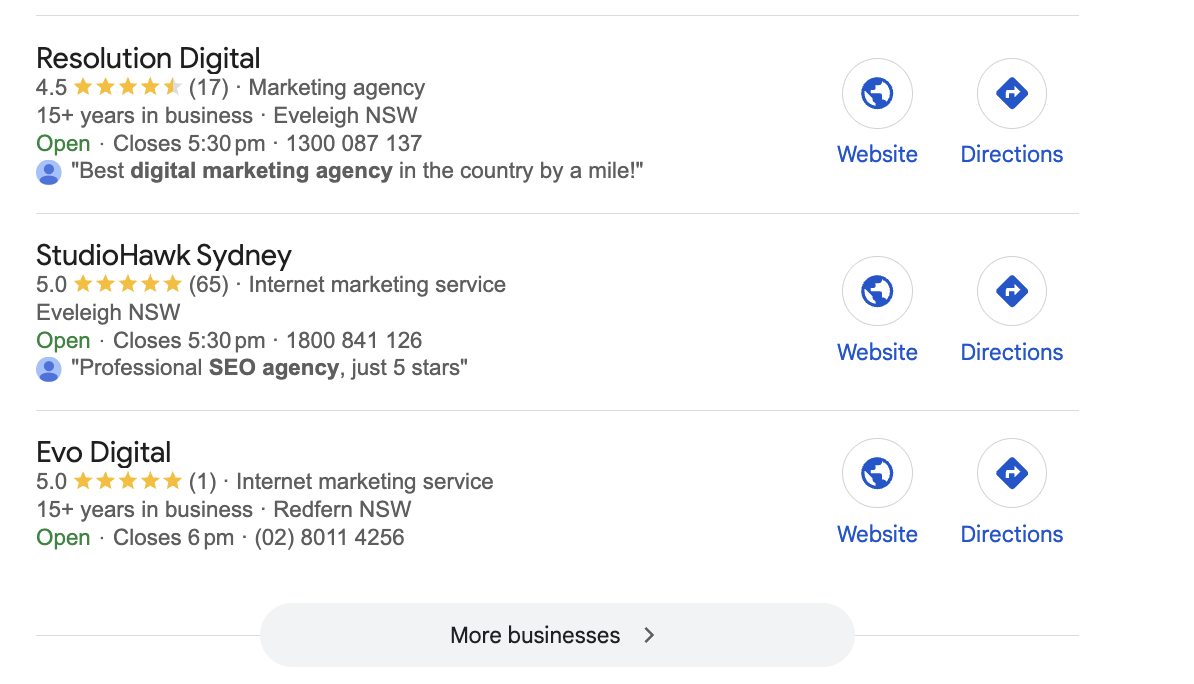This screenshot has width=1194, height=684.
Task: Click Directions label for StudioHawk Sydney
Action: click(1011, 352)
